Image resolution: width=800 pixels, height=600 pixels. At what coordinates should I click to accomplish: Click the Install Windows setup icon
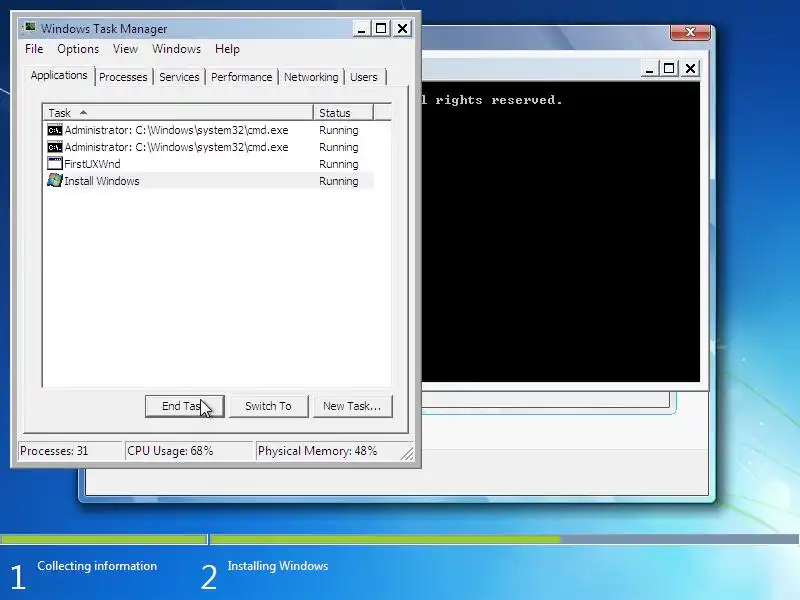(55, 181)
